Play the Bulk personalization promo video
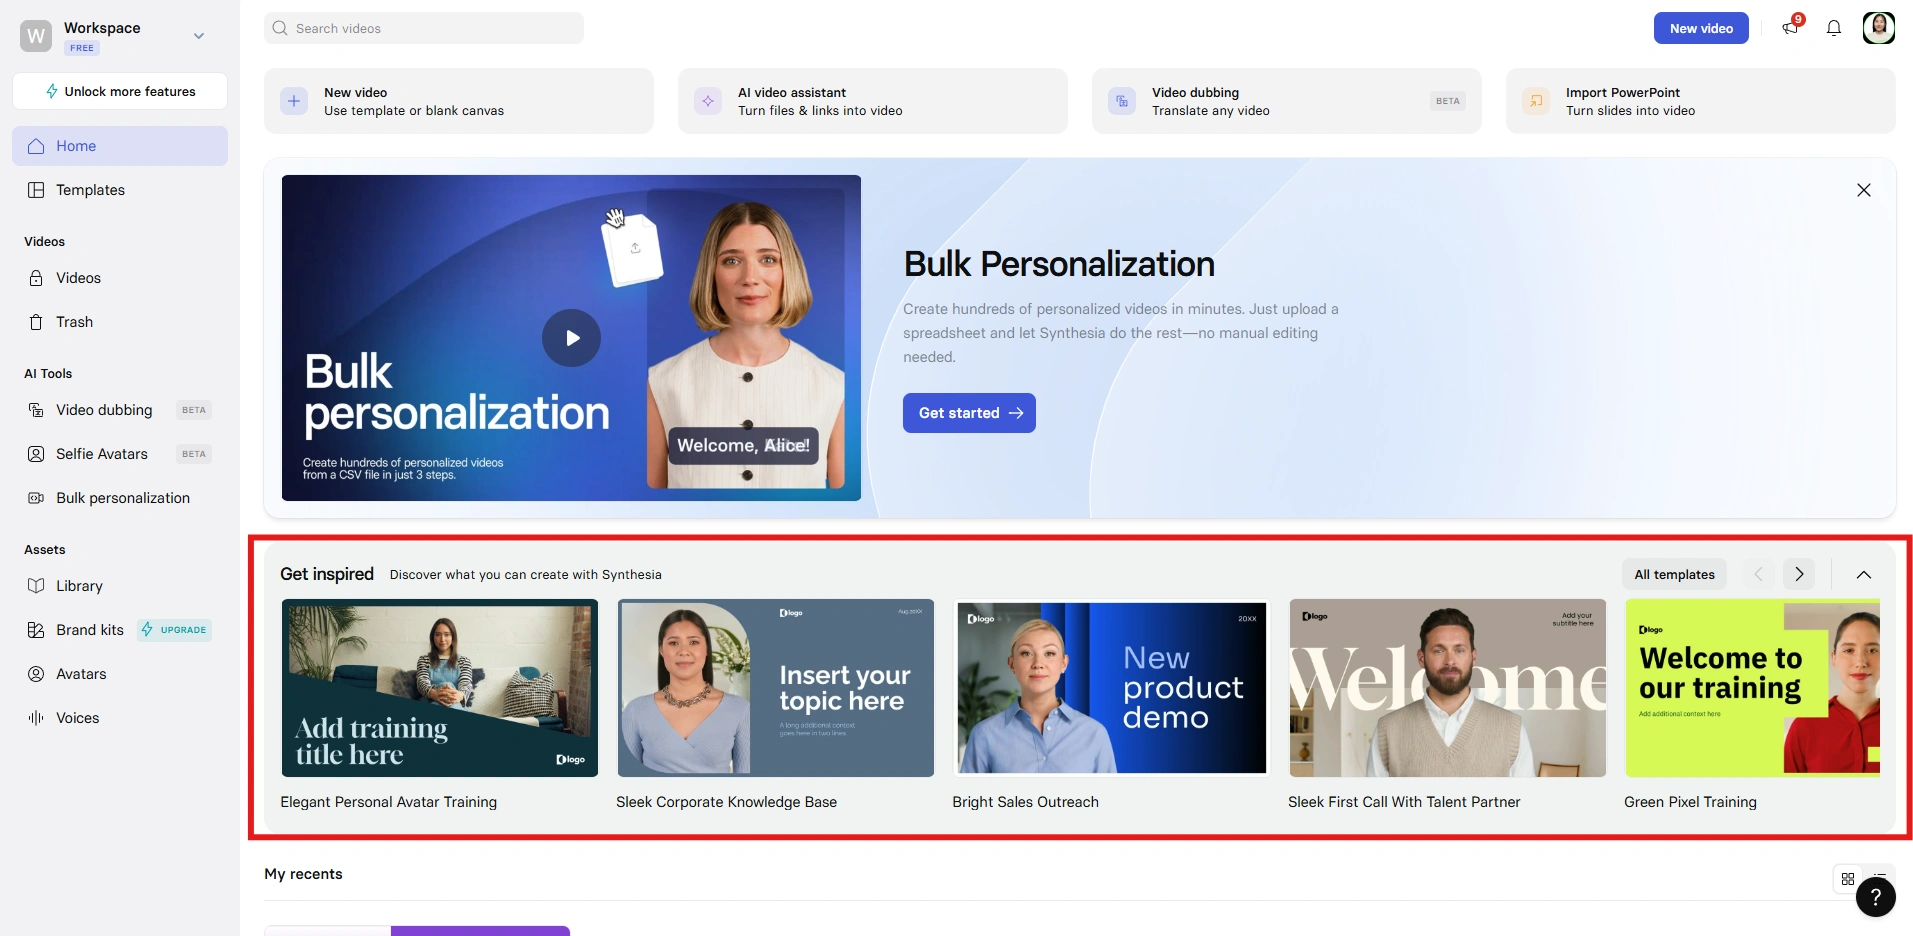Image resolution: width=1913 pixels, height=936 pixels. point(571,338)
